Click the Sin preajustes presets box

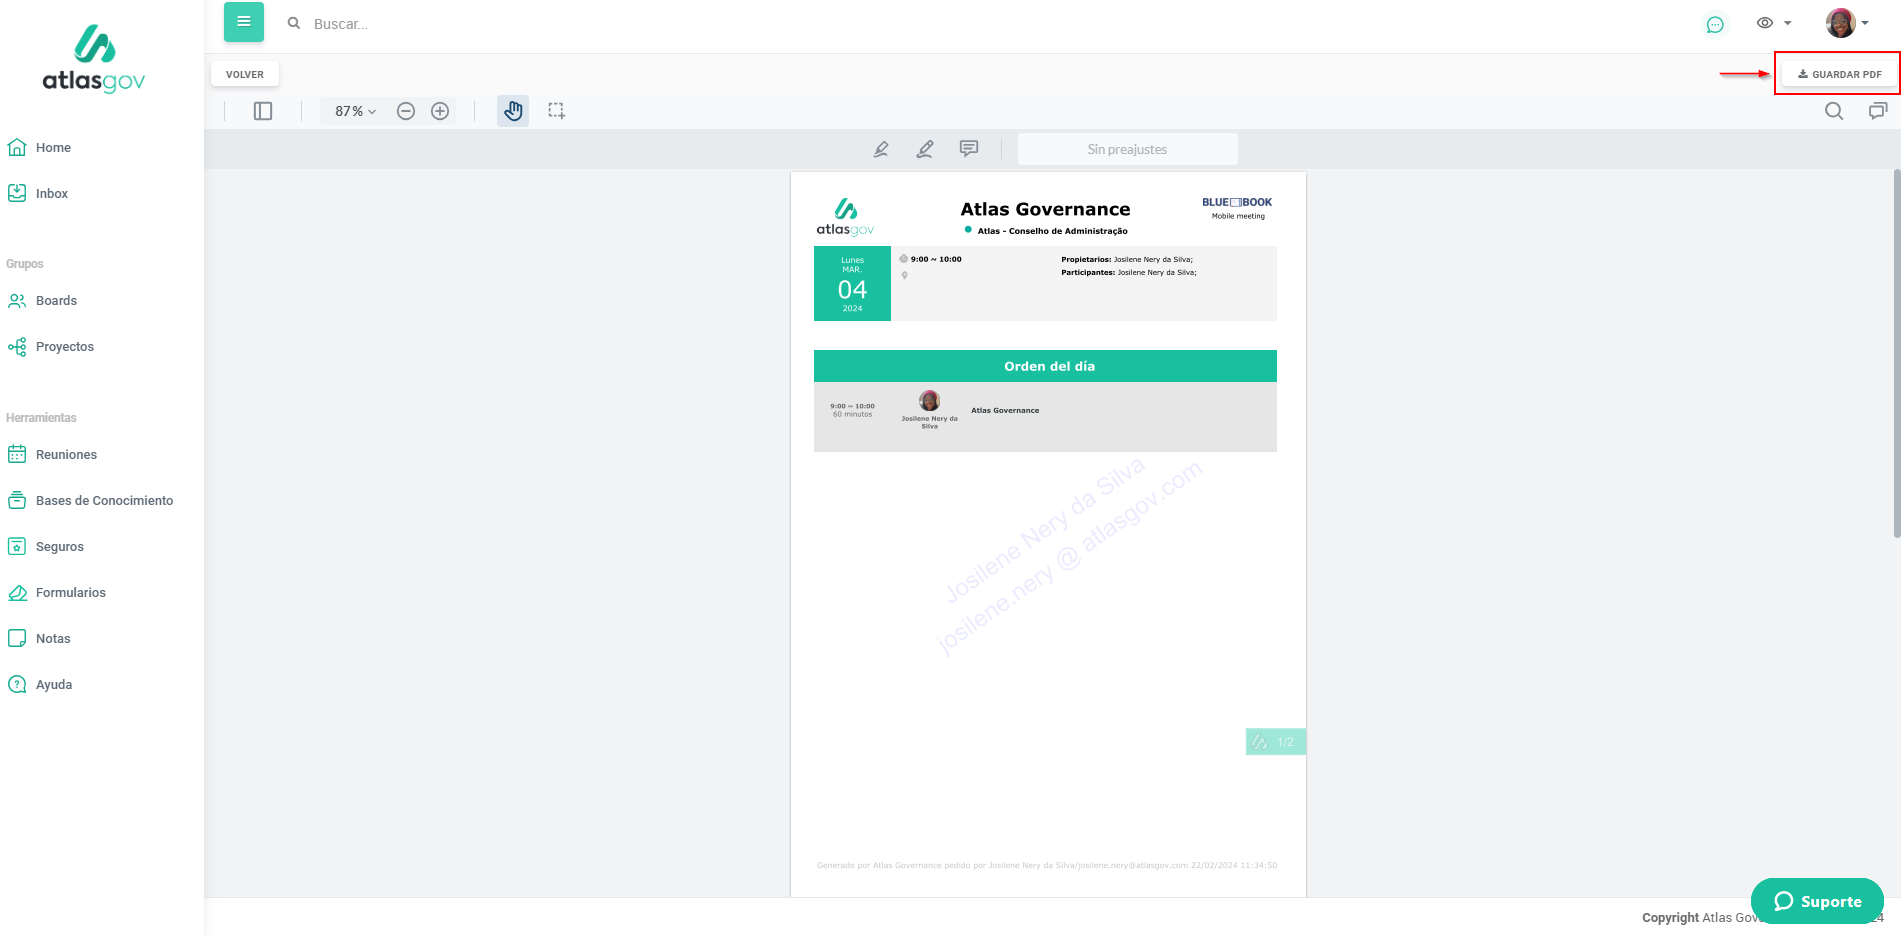[x=1127, y=149]
